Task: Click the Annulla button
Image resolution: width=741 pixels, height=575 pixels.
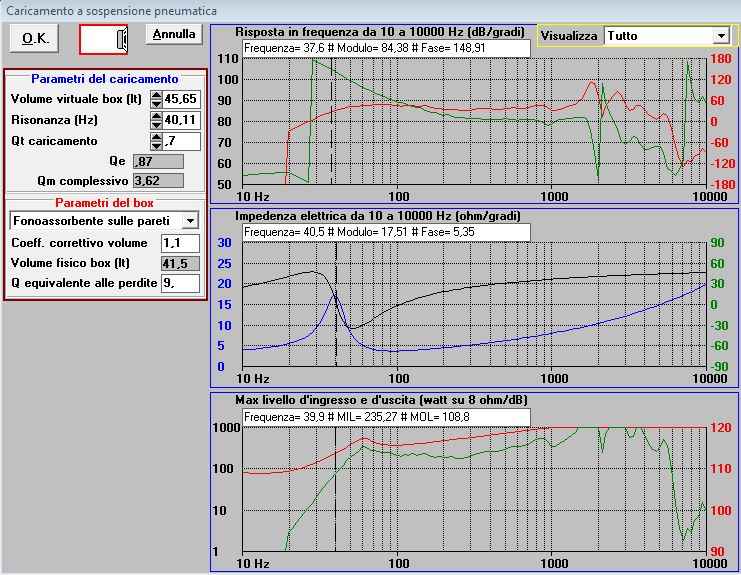Action: click(174, 34)
